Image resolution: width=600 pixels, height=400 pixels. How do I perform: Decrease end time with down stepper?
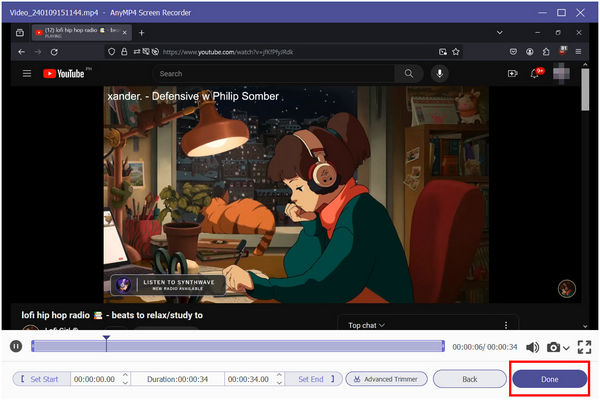pyautogui.click(x=279, y=382)
